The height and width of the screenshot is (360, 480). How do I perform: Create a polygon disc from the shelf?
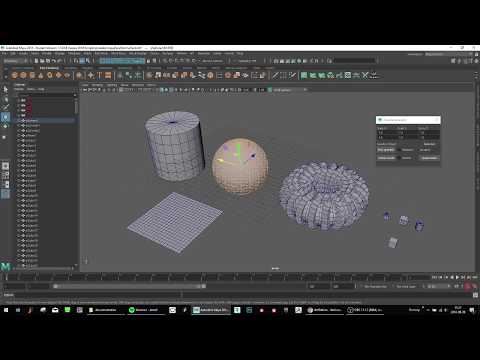pos(67,75)
